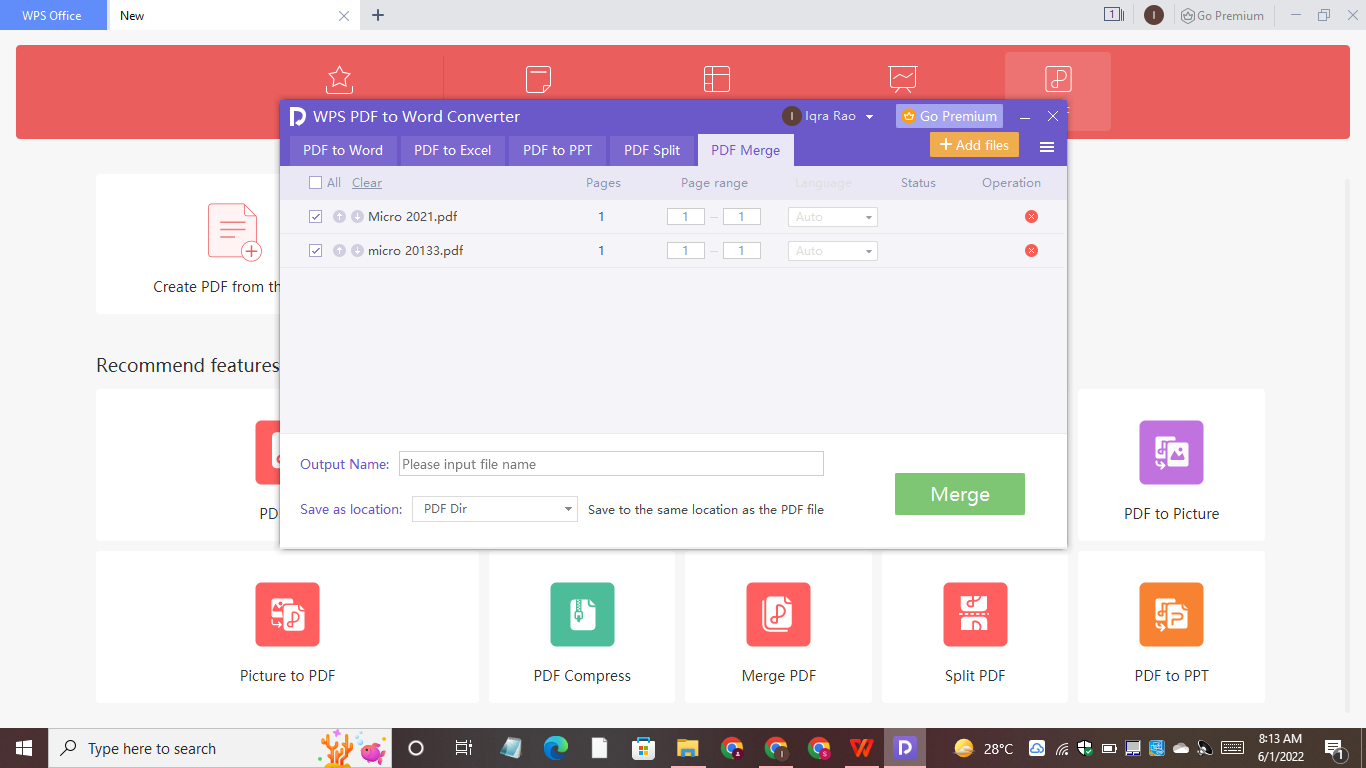Move Micro 2021.pdf down with its arrow
This screenshot has width=1366, height=768.
(357, 217)
